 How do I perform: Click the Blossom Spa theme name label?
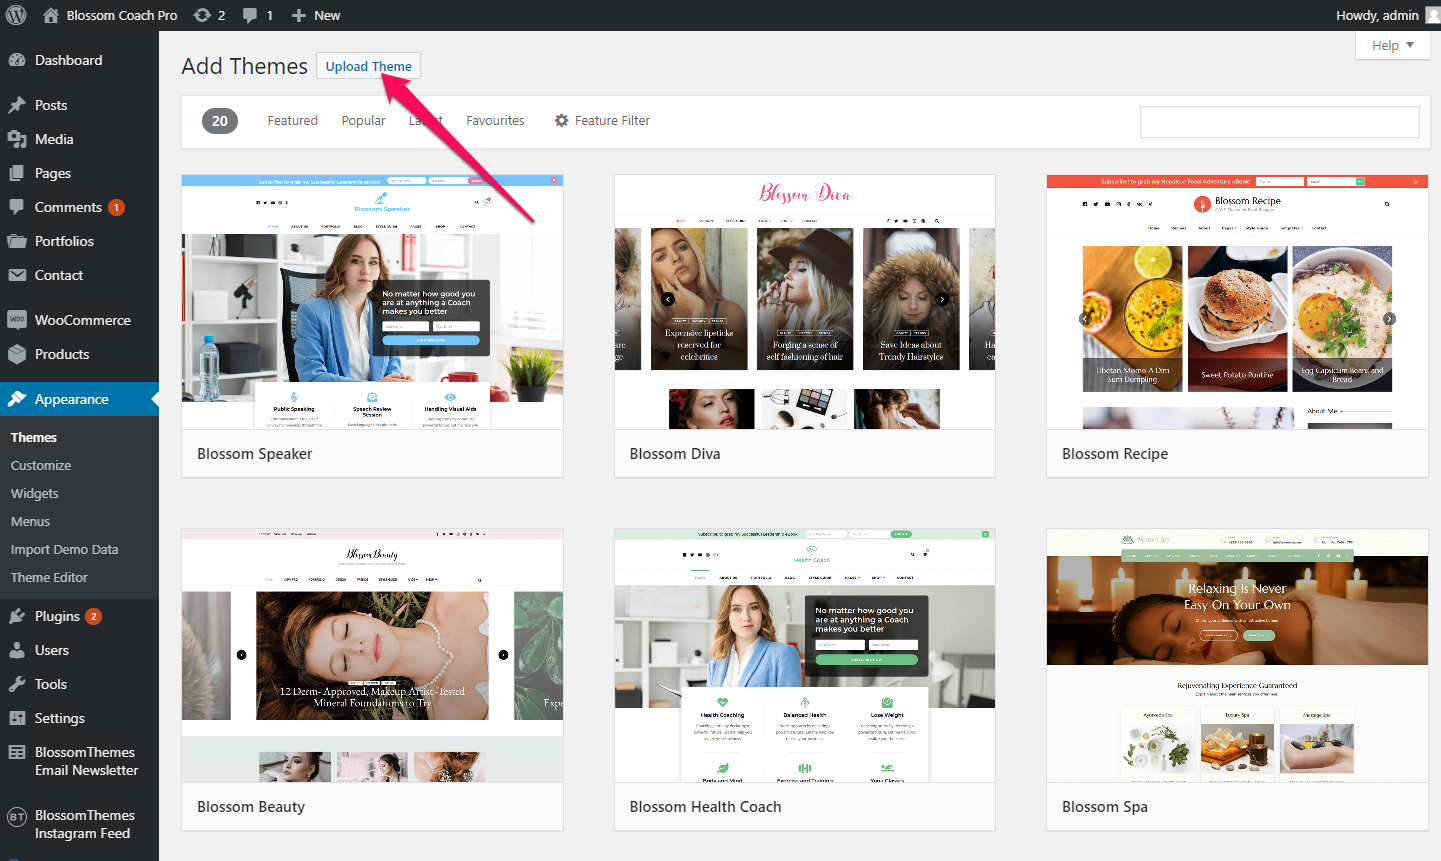(x=1105, y=807)
